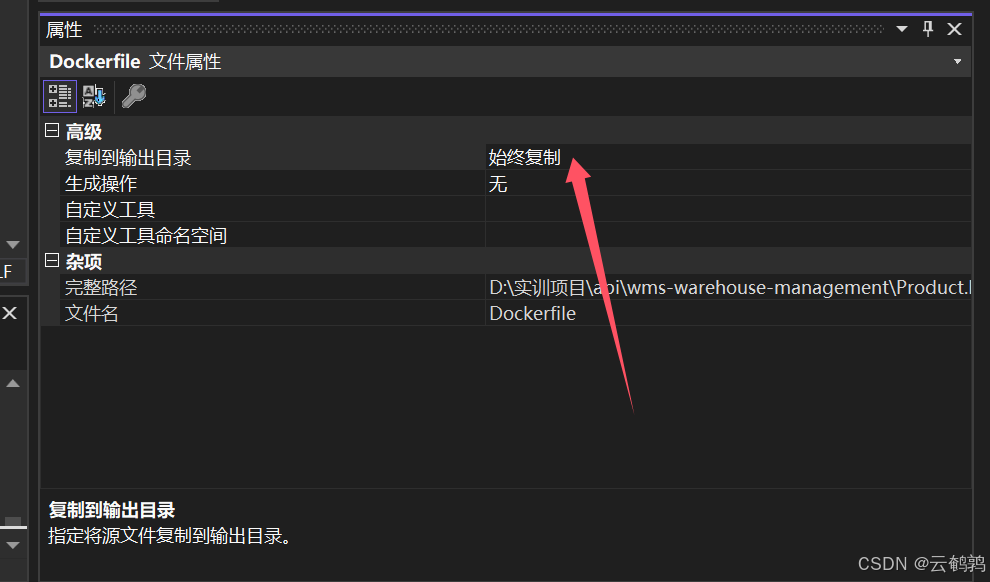Click the pin icon to auto-hide Properties
The height and width of the screenshot is (582, 990).
[x=926, y=29]
